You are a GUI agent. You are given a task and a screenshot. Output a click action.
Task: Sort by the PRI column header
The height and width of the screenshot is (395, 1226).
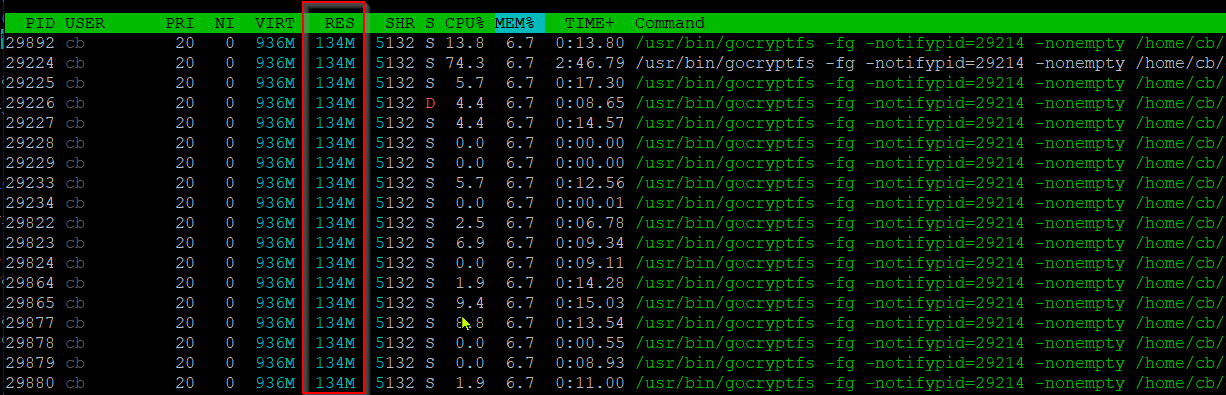(180, 23)
